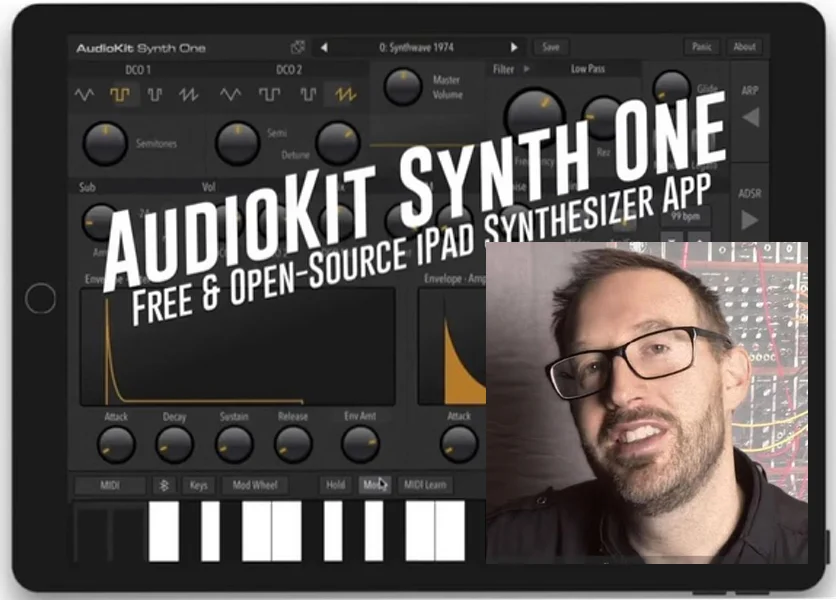Click the MIDI button
The image size is (836, 600).
pos(110,485)
